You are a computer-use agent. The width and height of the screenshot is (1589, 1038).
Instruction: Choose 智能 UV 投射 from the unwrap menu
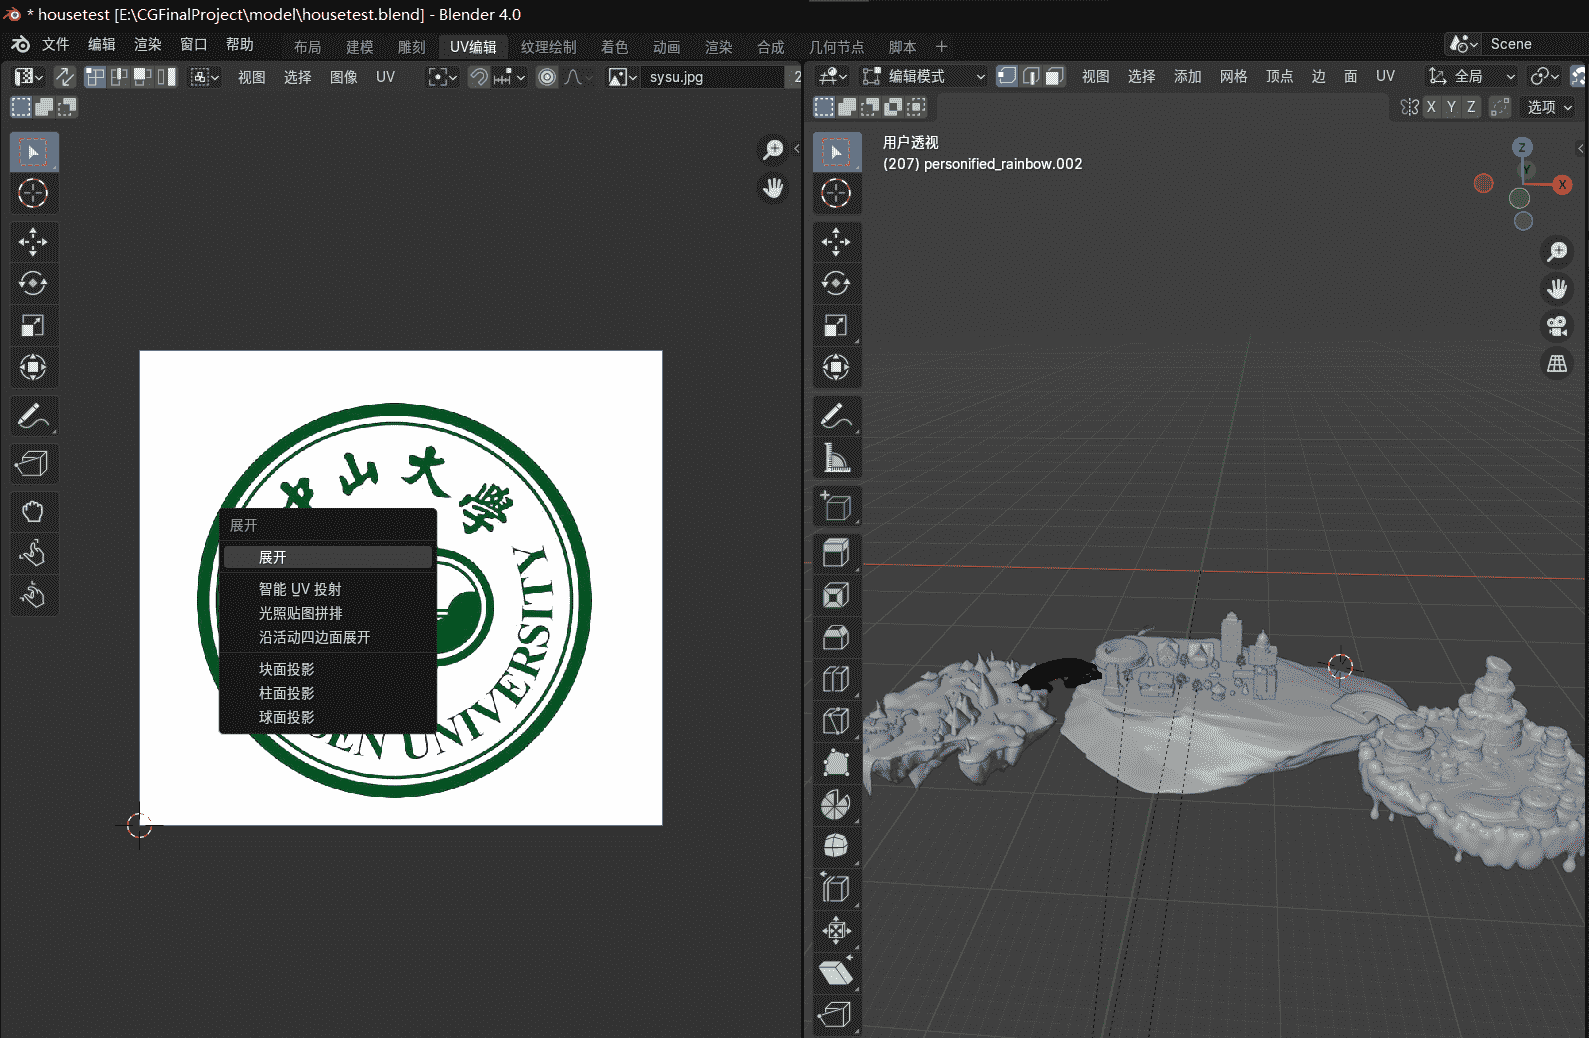(x=328, y=589)
